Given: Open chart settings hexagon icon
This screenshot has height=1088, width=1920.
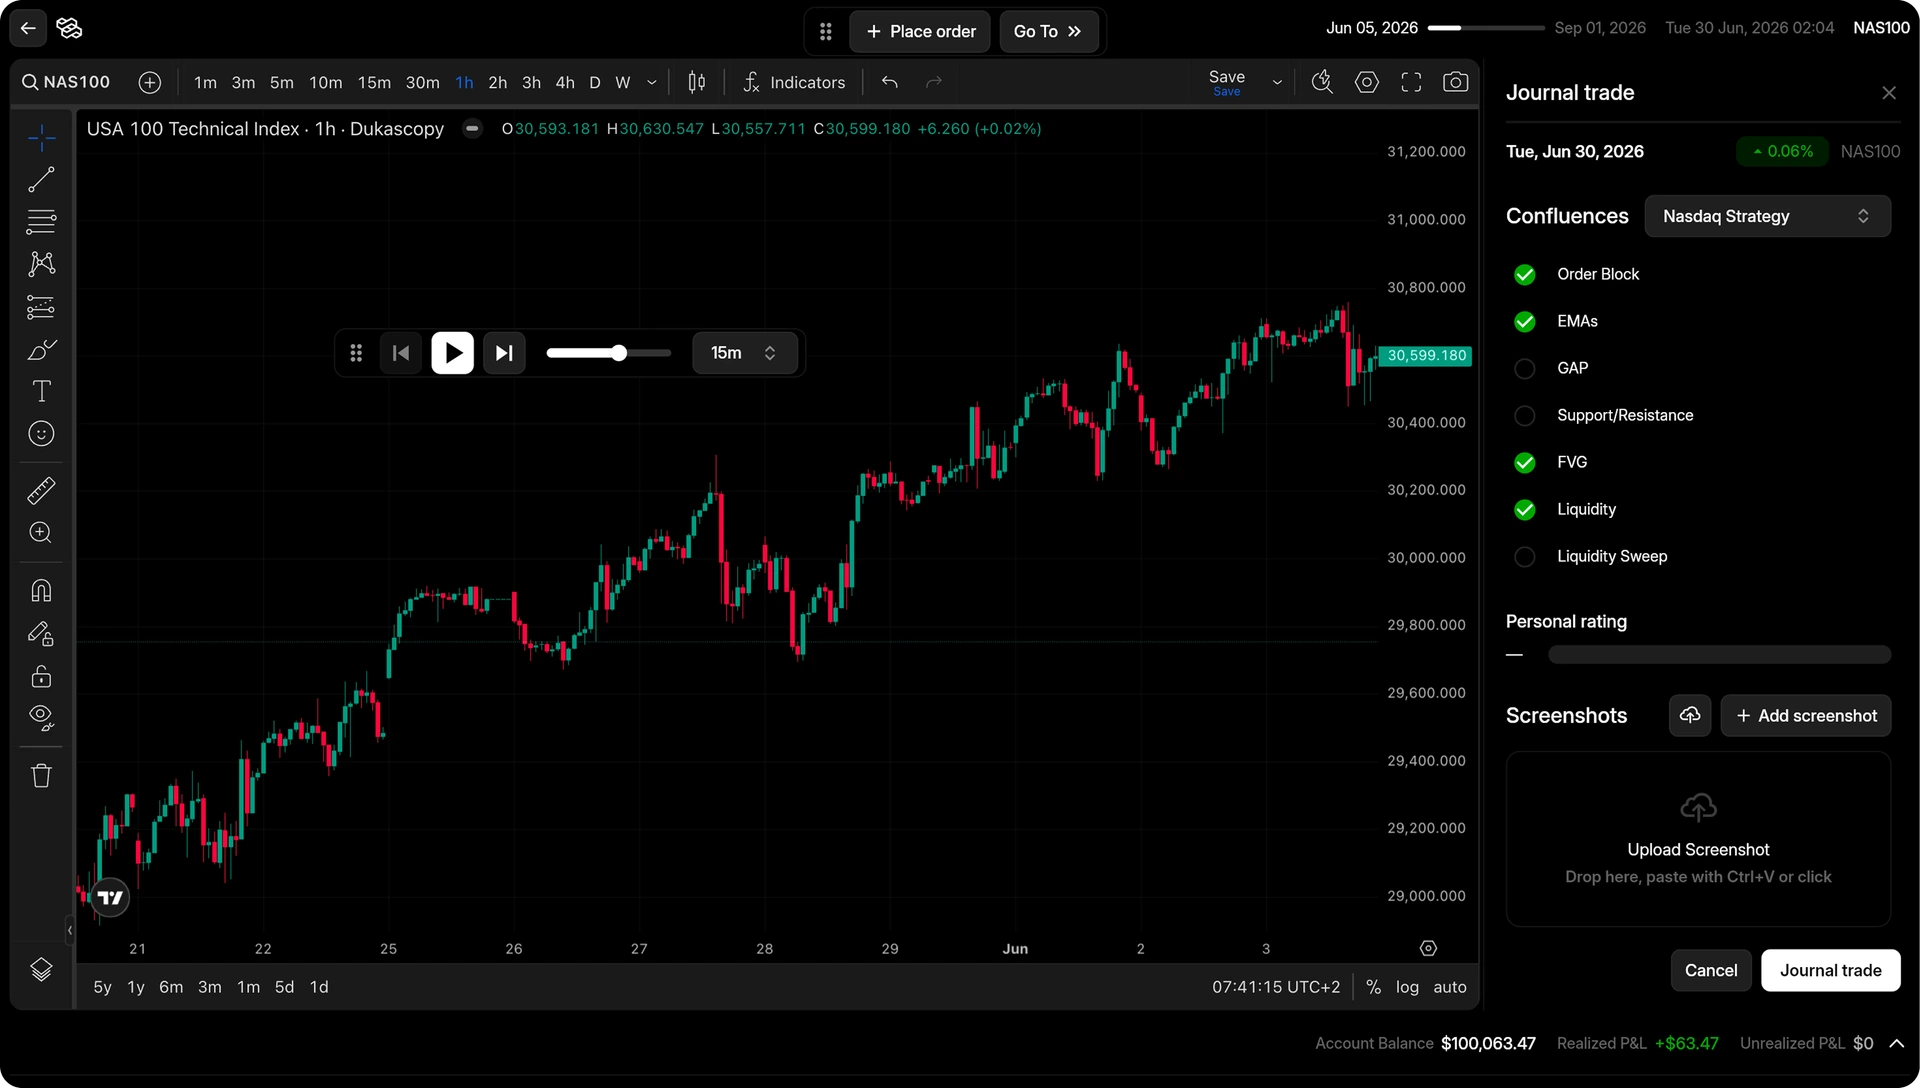Looking at the screenshot, I should click(x=1367, y=82).
